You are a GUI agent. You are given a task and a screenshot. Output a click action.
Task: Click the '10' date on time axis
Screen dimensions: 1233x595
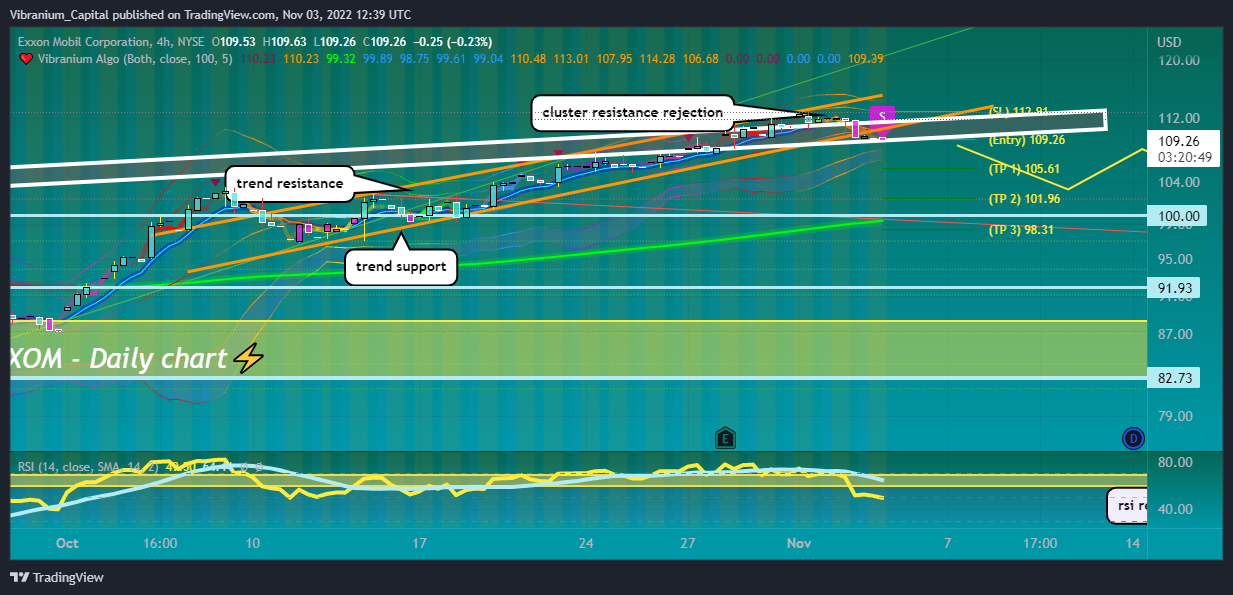pos(252,544)
